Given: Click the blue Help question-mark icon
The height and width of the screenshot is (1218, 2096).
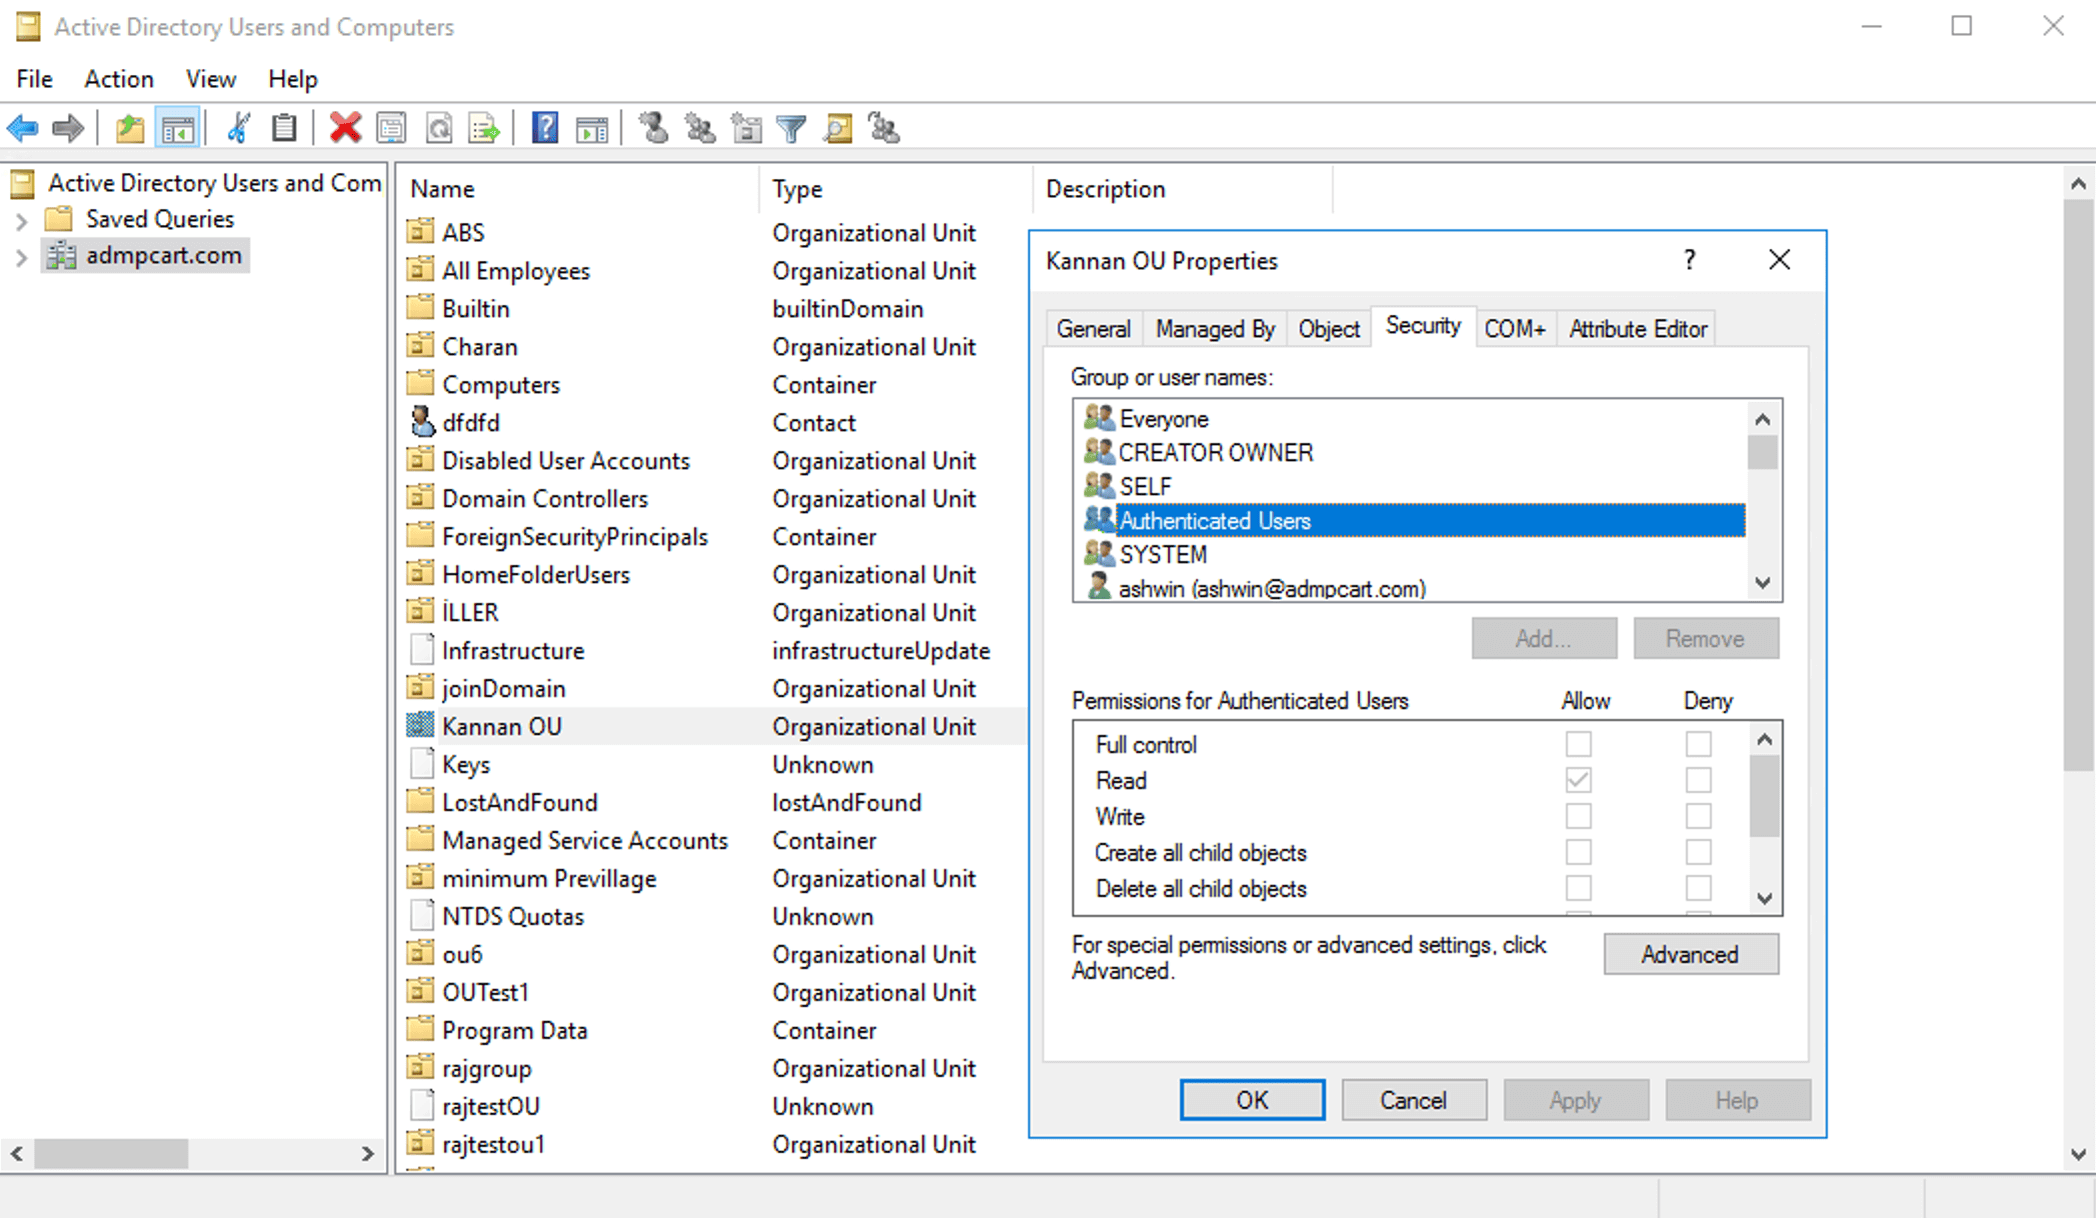Looking at the screenshot, I should coord(544,128).
